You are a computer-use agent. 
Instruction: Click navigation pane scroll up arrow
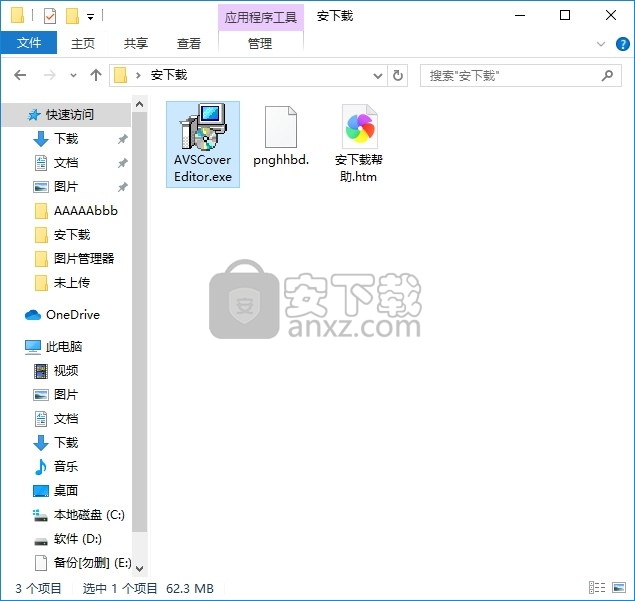pyautogui.click(x=139, y=104)
